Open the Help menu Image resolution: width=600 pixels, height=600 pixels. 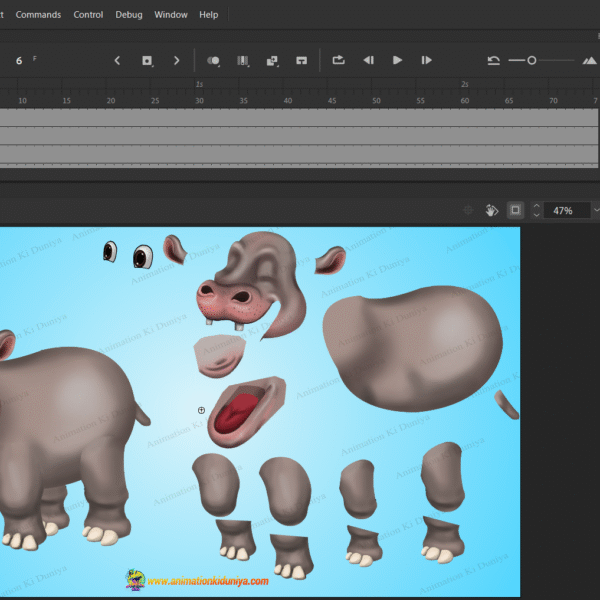pyautogui.click(x=209, y=15)
